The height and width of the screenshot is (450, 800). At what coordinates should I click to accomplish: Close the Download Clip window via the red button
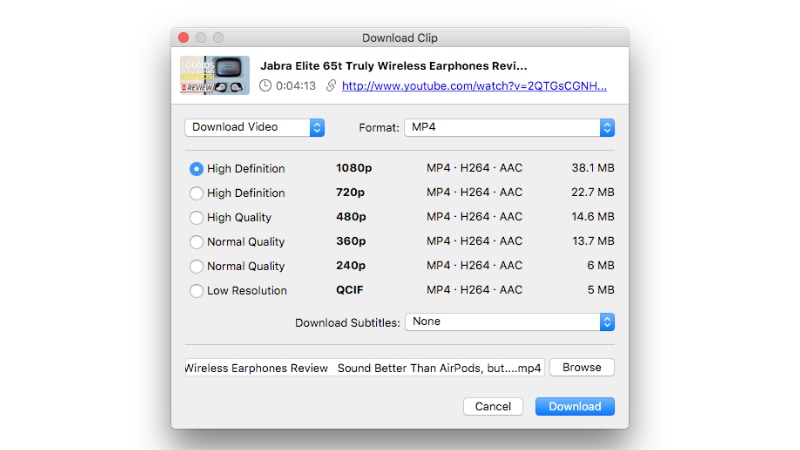point(184,37)
